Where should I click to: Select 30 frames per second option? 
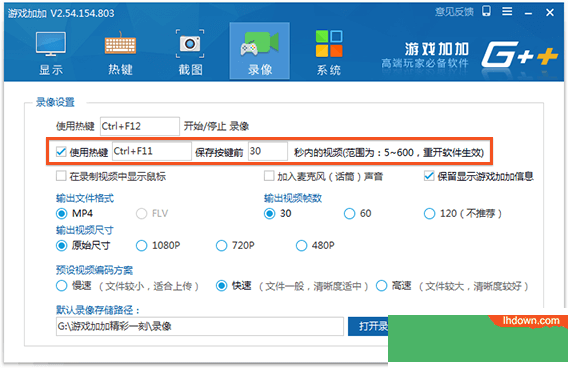(270, 213)
